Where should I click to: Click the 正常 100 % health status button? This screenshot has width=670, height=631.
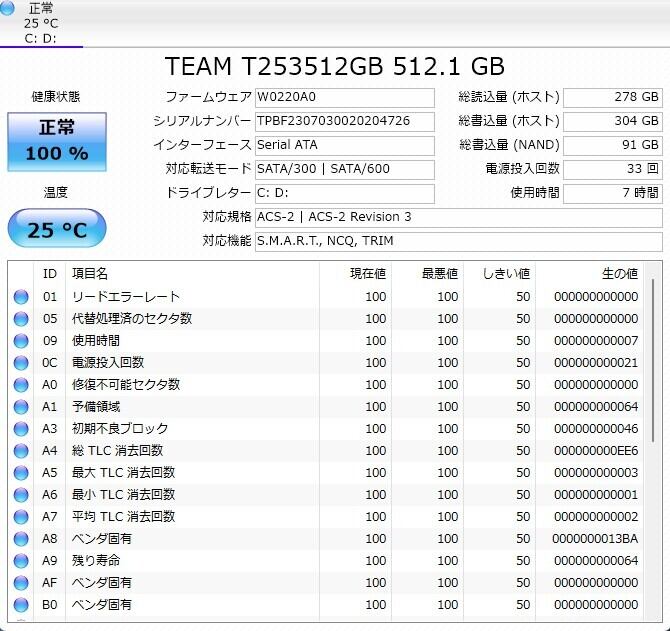[x=56, y=141]
